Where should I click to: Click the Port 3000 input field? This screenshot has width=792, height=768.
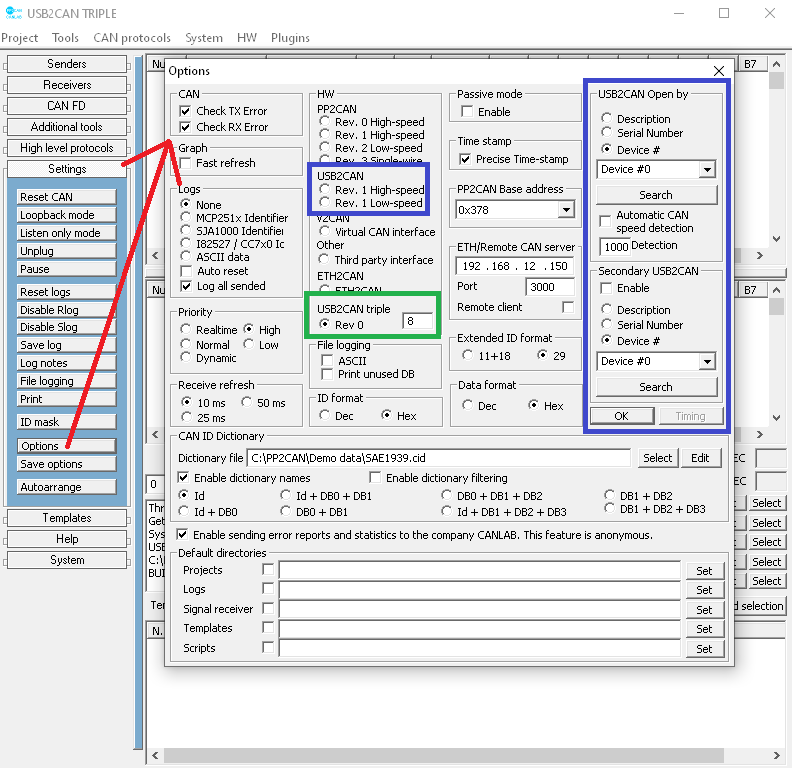(550, 287)
